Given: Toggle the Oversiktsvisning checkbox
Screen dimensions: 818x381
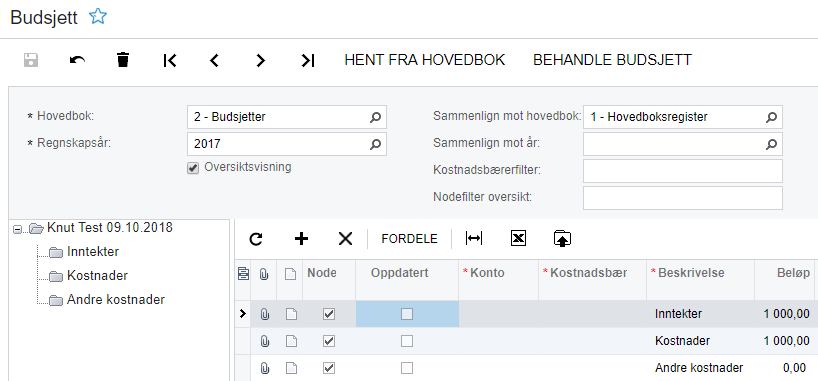Looking at the screenshot, I should (193, 168).
